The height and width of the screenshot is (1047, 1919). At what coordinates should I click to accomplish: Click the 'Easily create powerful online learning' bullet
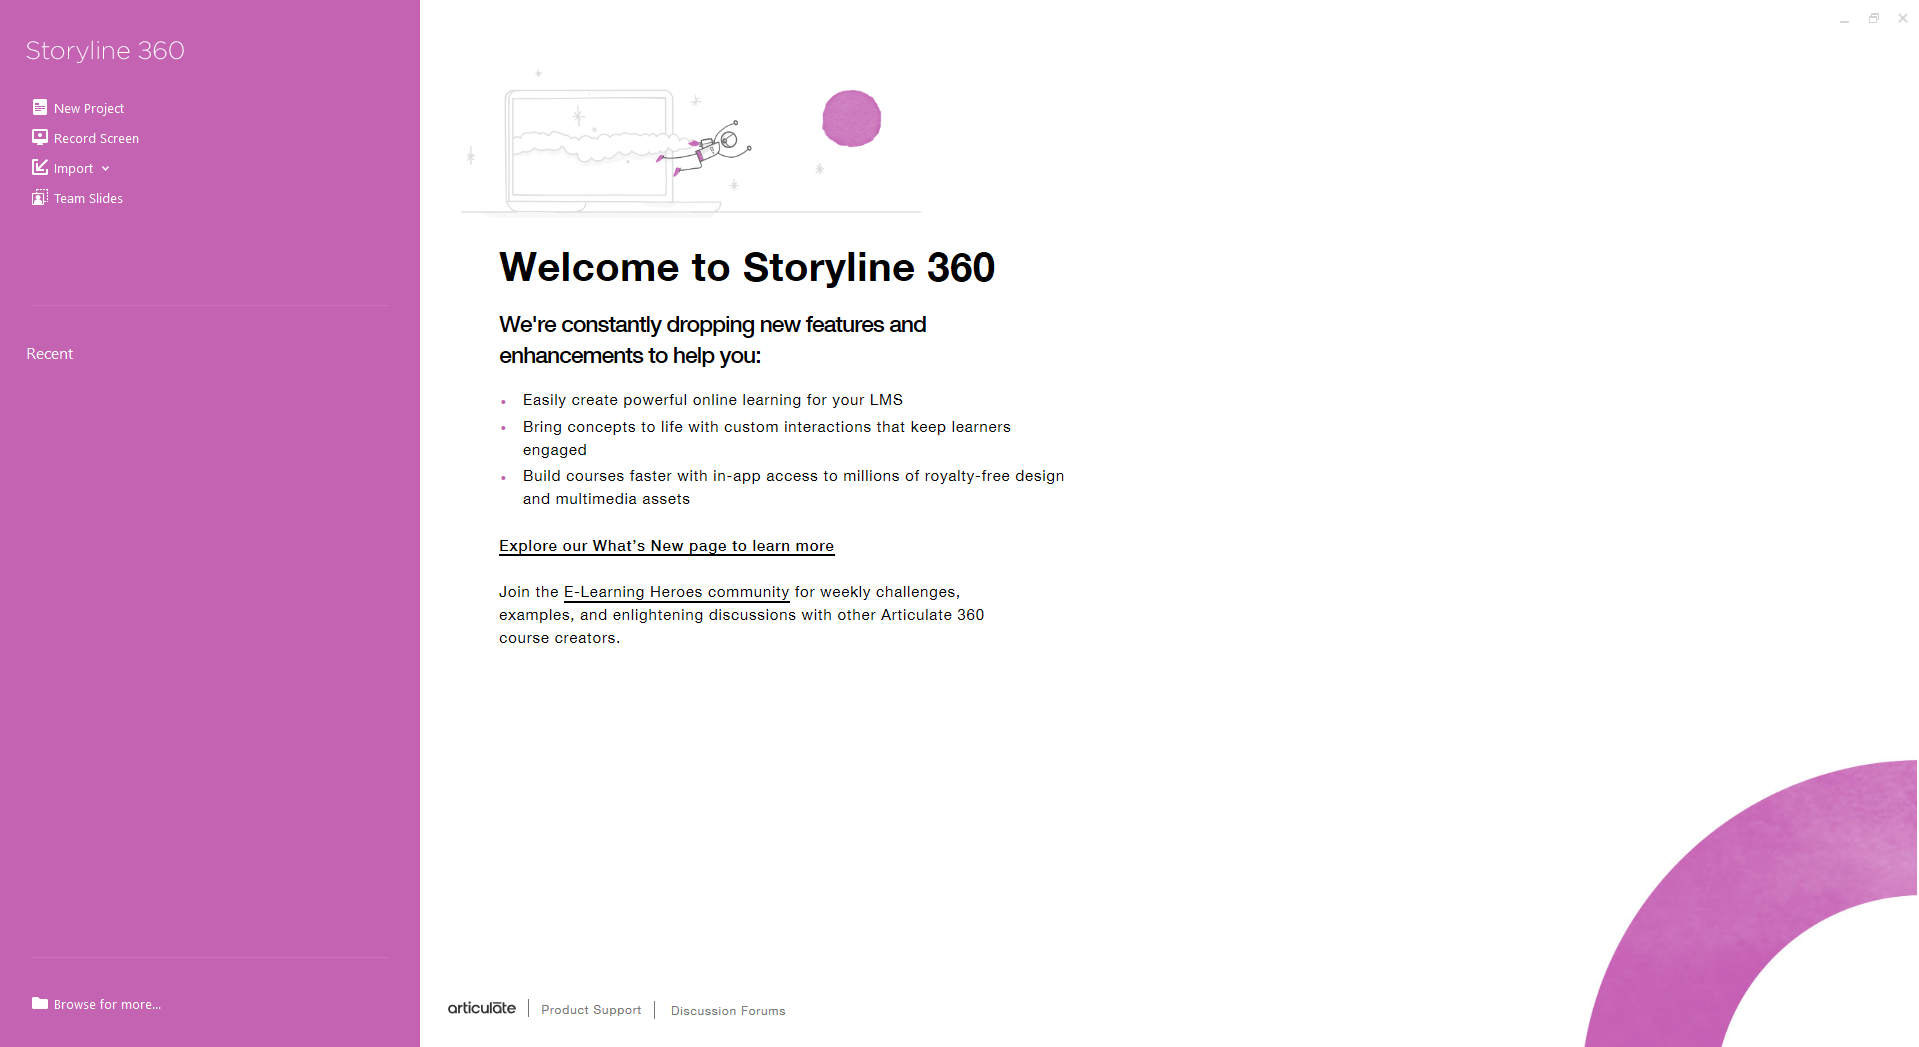tap(712, 400)
